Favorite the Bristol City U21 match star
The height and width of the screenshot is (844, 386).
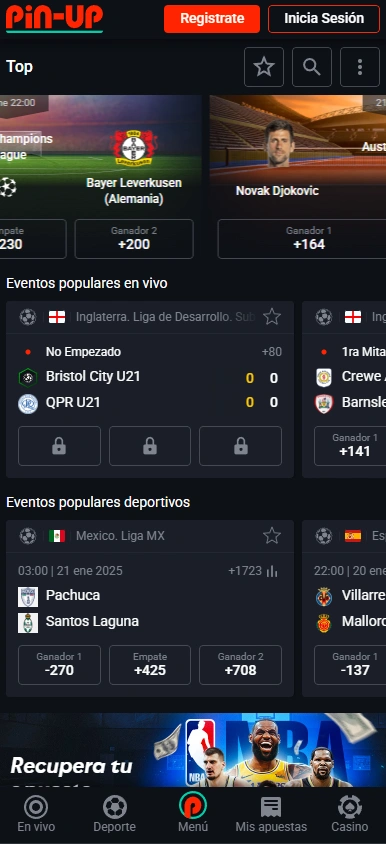[272, 317]
